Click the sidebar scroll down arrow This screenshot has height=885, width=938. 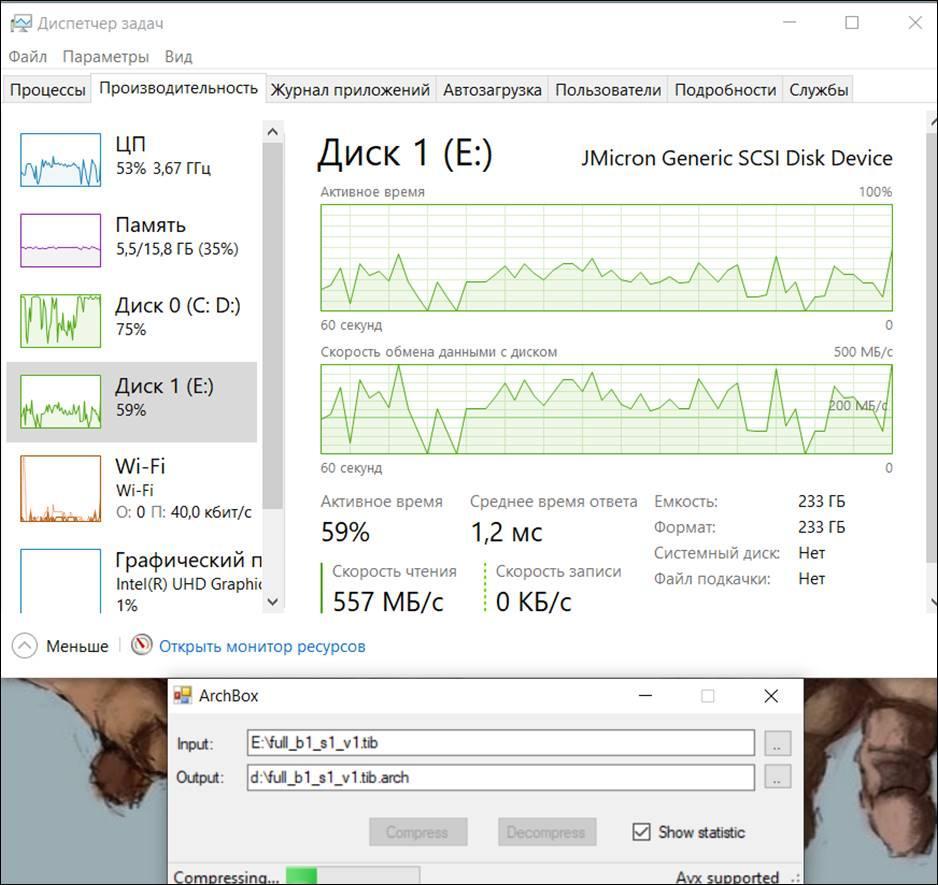pyautogui.click(x=272, y=601)
